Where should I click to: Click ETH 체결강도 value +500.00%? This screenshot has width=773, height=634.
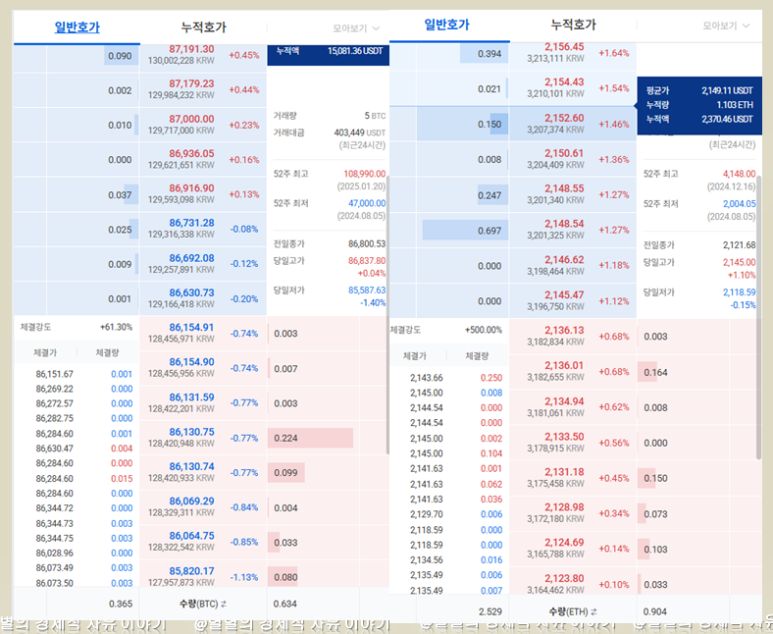(483, 330)
